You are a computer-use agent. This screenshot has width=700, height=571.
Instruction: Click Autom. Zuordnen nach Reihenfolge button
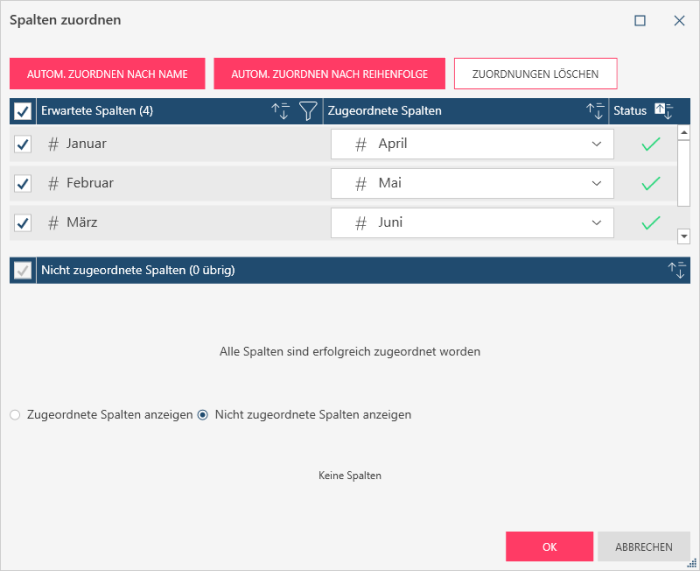[x=329, y=74]
